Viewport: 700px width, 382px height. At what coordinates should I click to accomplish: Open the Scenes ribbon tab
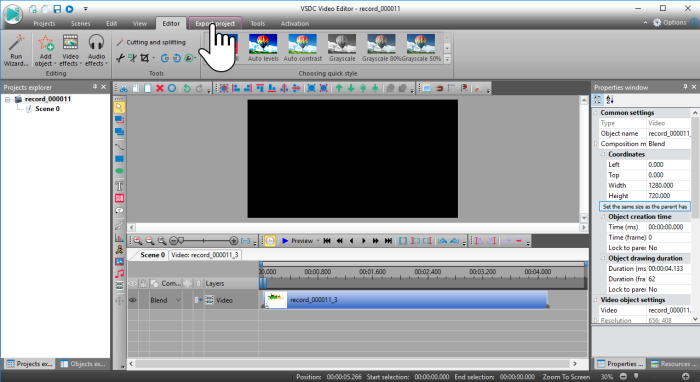coord(80,24)
